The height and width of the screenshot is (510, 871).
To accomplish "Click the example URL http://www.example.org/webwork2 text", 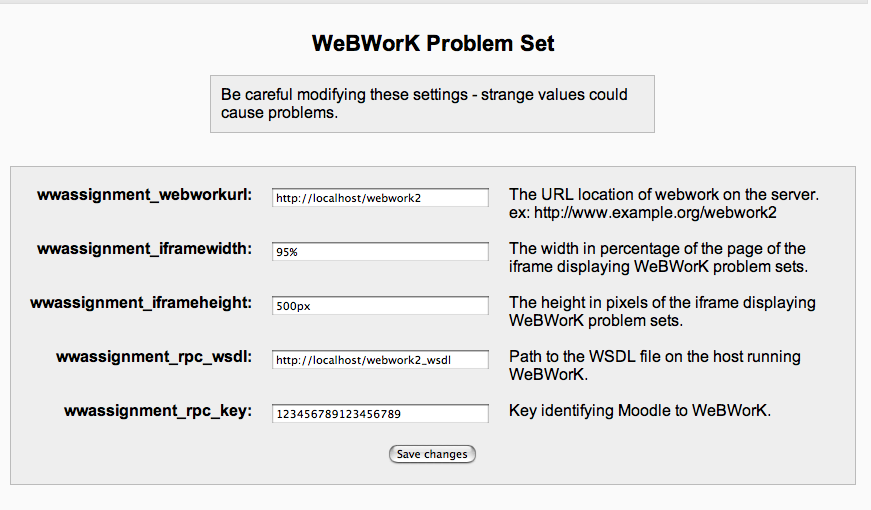I will pos(655,213).
